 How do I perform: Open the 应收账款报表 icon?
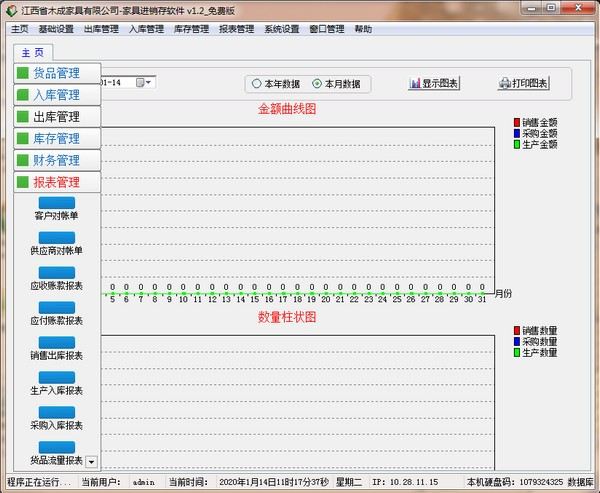[56, 271]
